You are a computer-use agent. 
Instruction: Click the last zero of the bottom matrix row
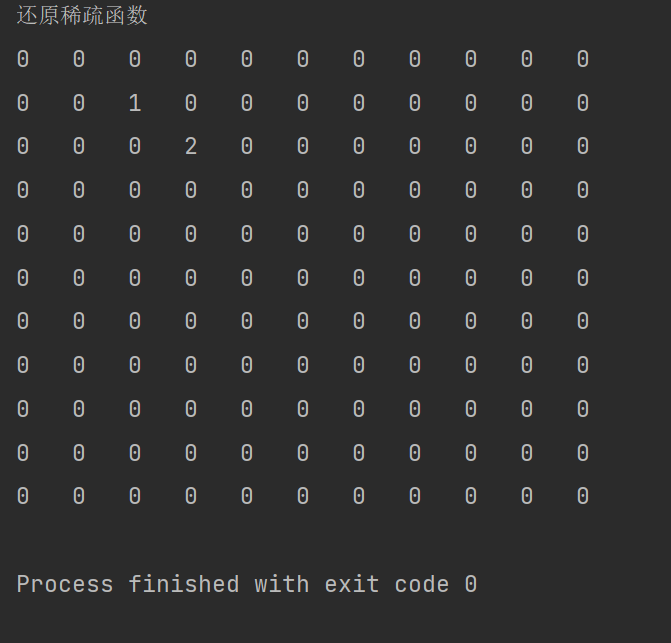click(583, 497)
